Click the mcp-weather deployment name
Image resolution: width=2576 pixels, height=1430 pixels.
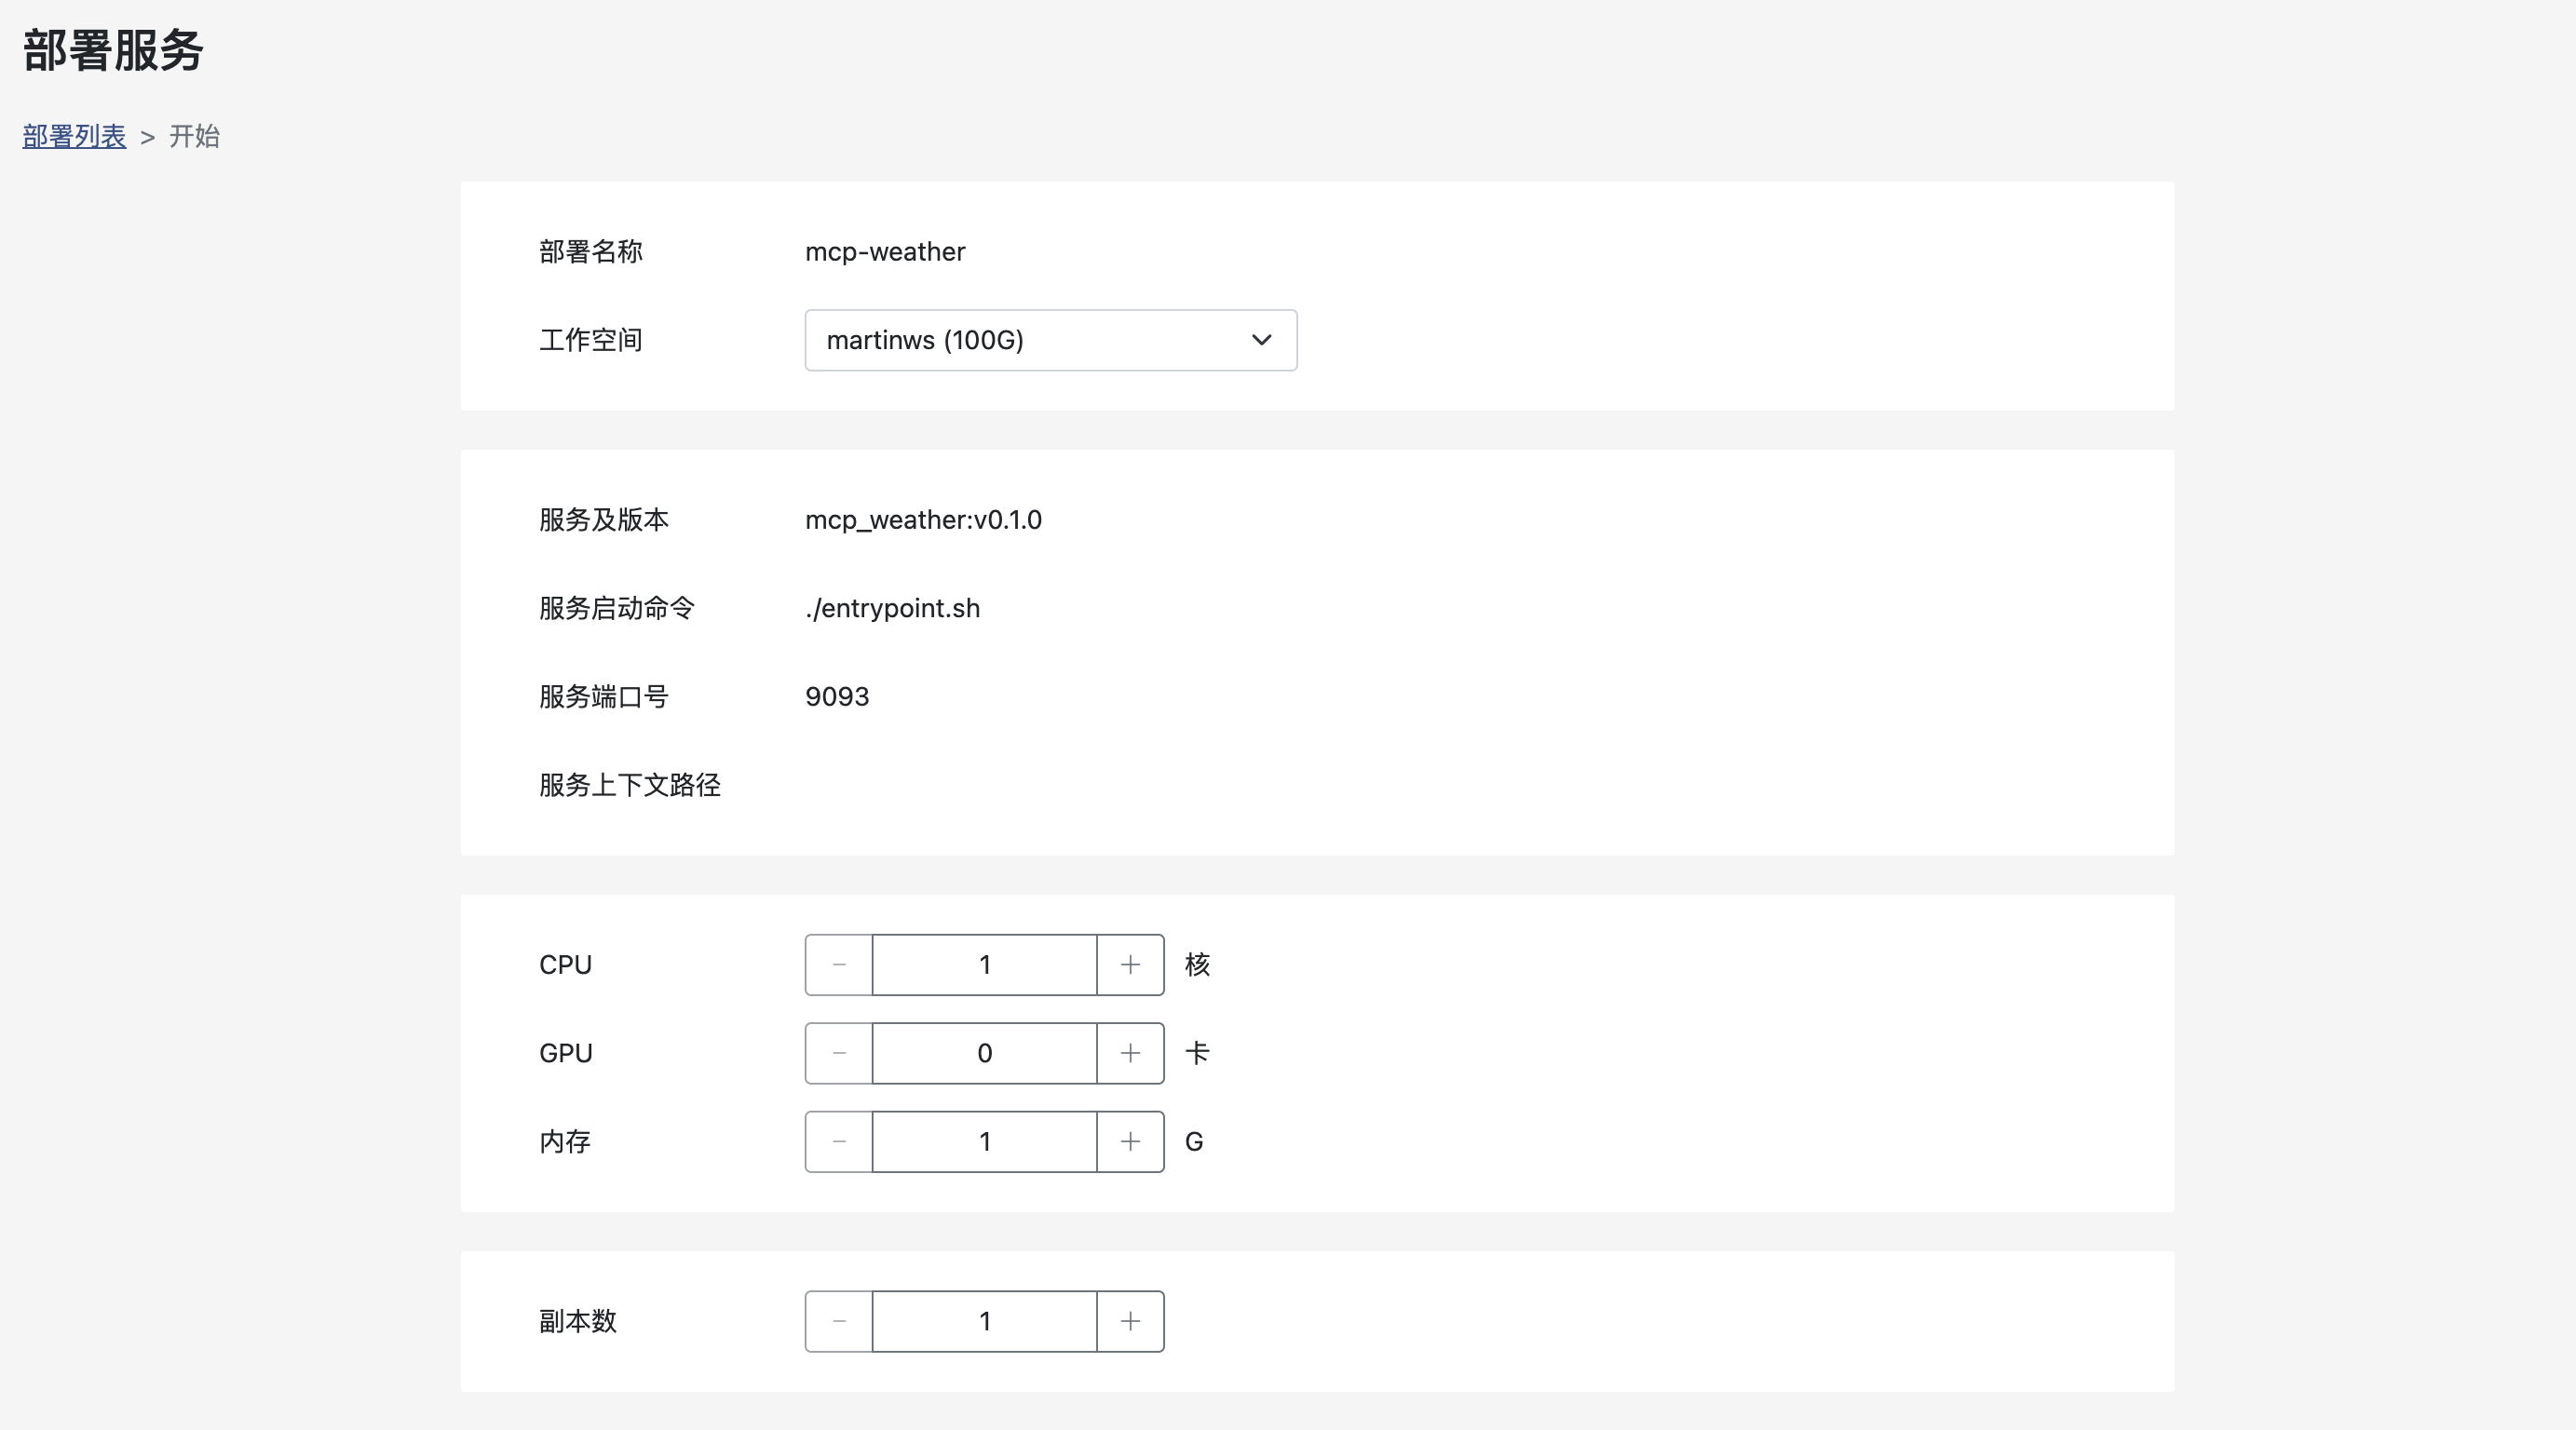point(885,252)
